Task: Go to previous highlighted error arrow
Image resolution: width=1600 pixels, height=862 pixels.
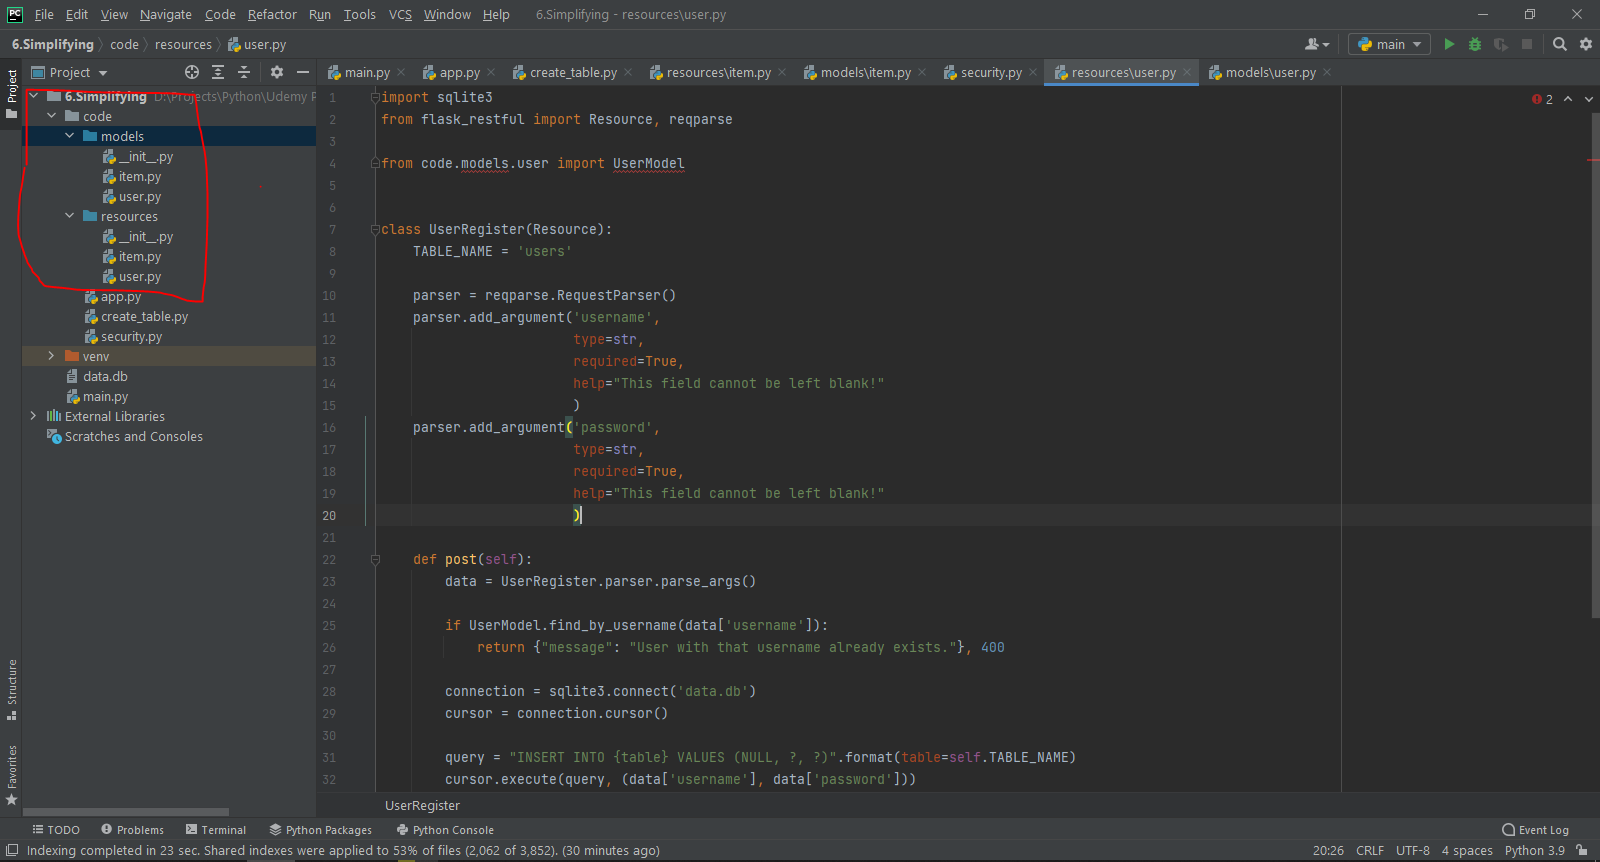Action: (x=1568, y=99)
